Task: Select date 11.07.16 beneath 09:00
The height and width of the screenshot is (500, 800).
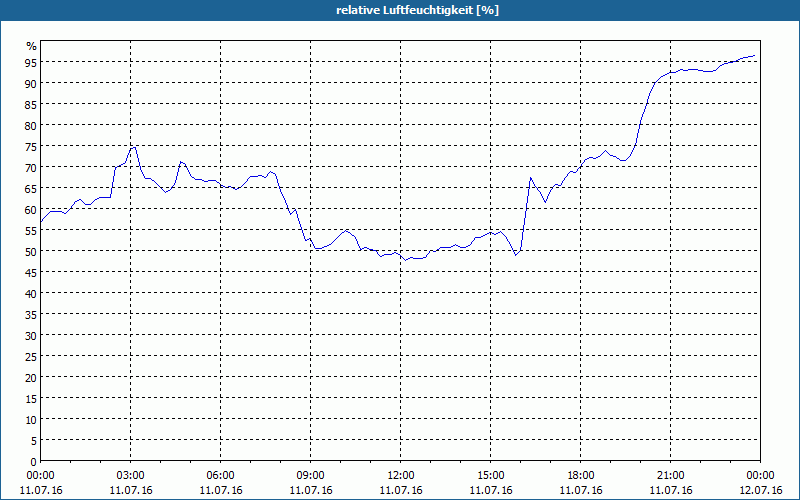Action: pyautogui.click(x=311, y=490)
